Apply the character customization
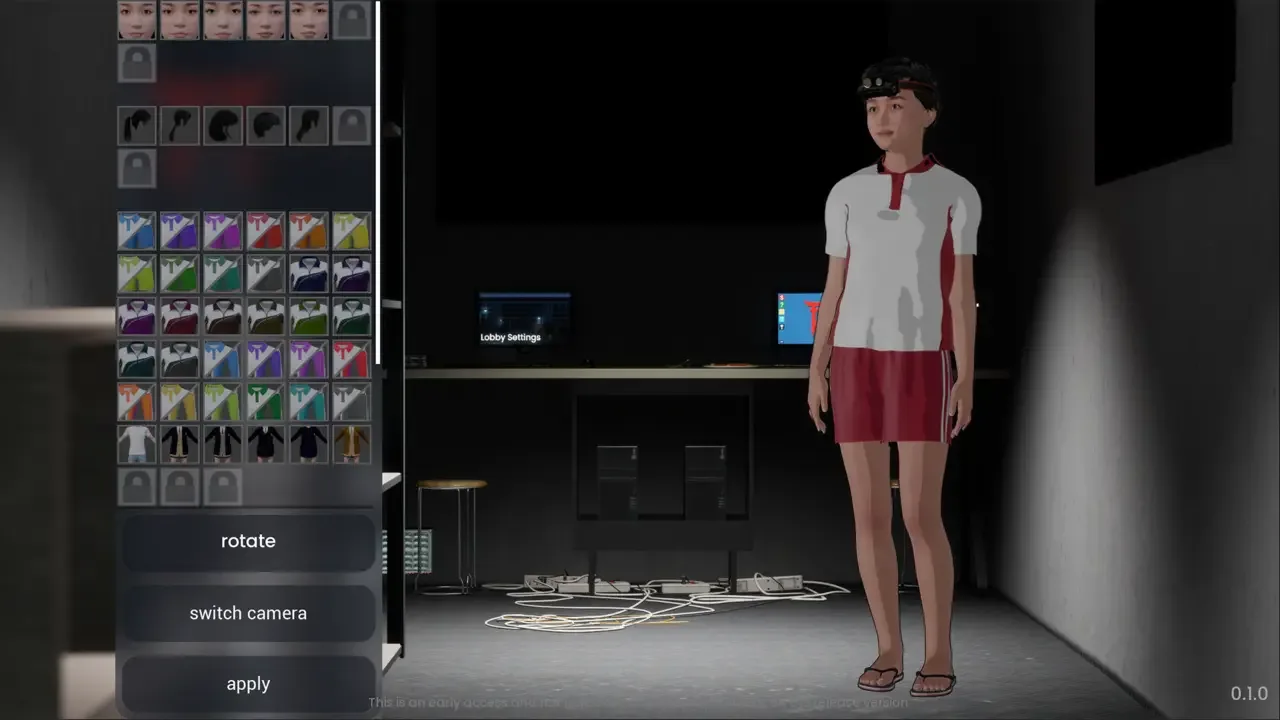The height and width of the screenshot is (720, 1280). point(248,684)
